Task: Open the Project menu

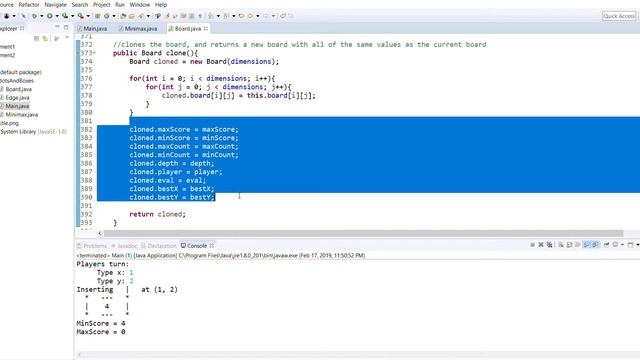Action: point(102,4)
